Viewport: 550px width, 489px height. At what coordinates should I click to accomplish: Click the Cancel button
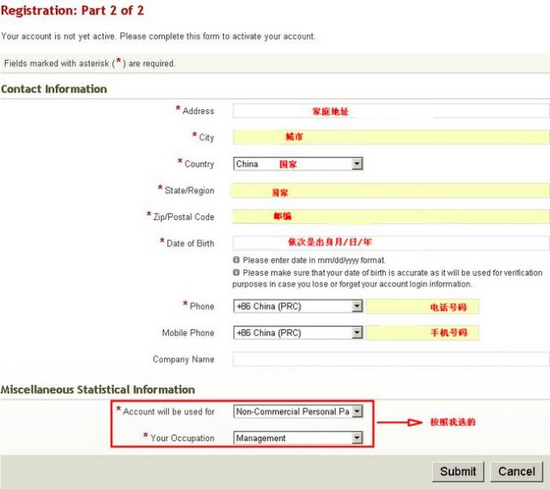pos(516,471)
